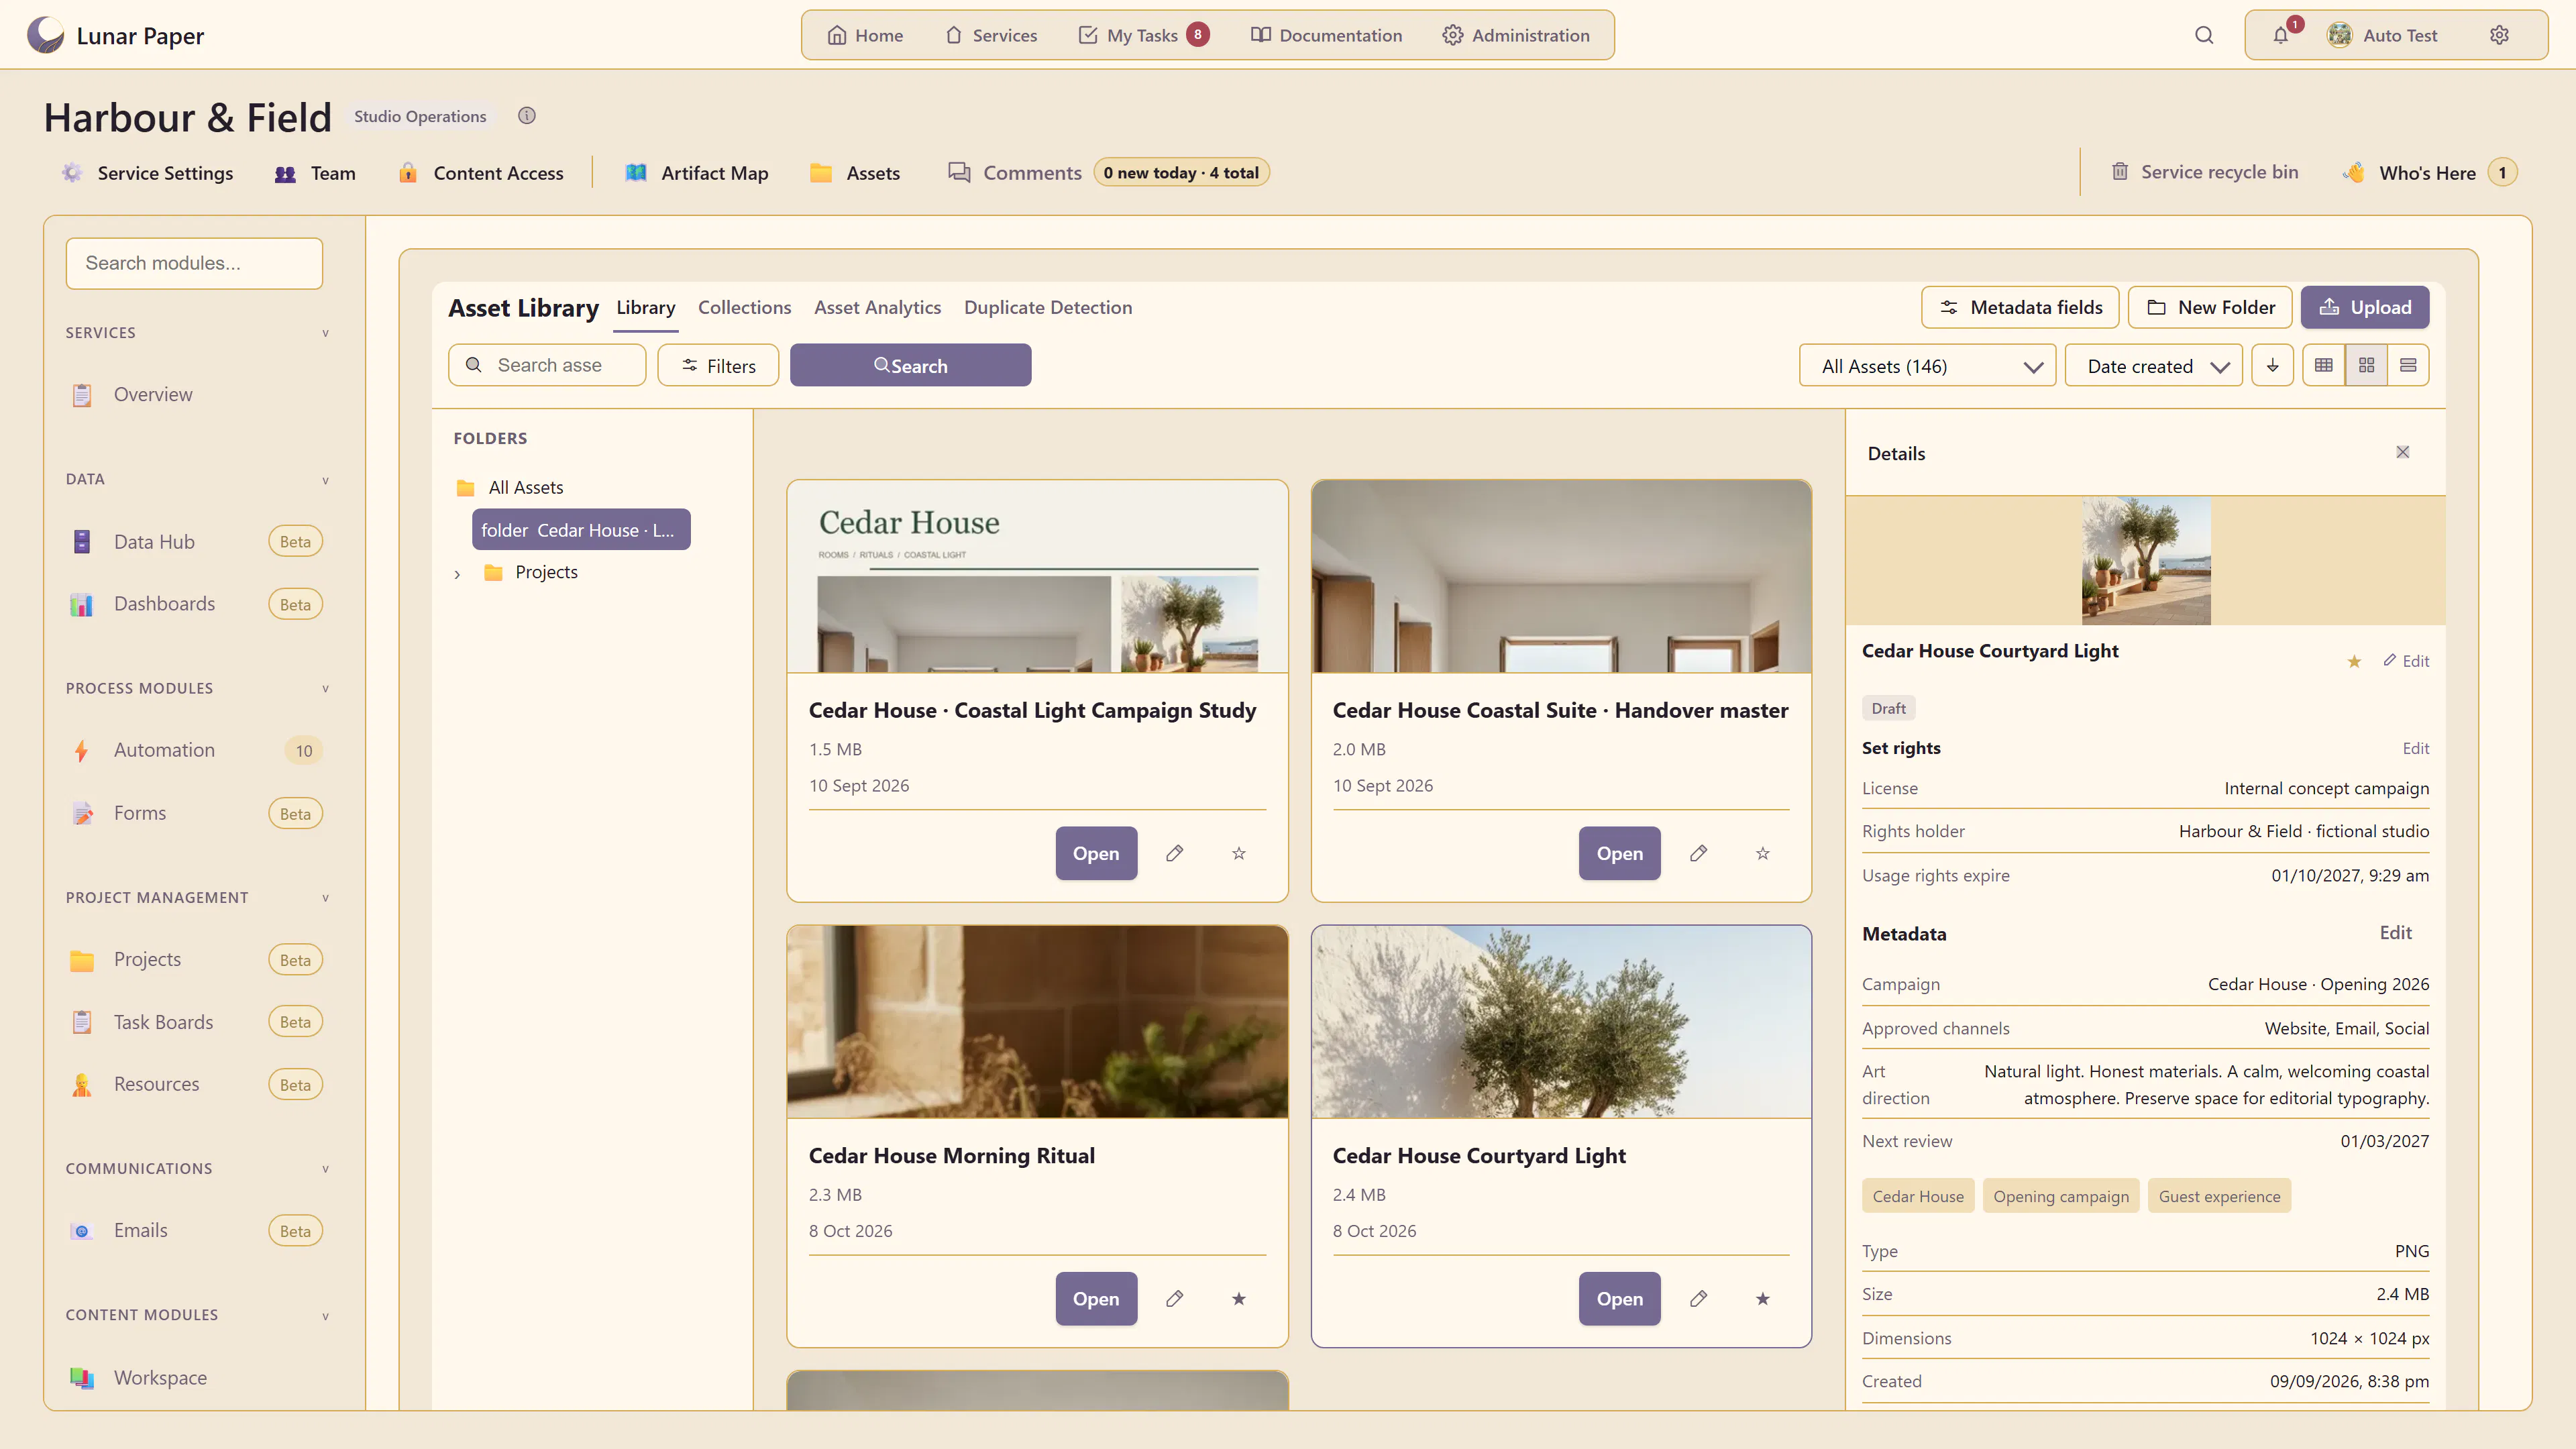Open the Metadata fields settings
Viewport: 2576px width, 1449px height.
(x=2020, y=308)
